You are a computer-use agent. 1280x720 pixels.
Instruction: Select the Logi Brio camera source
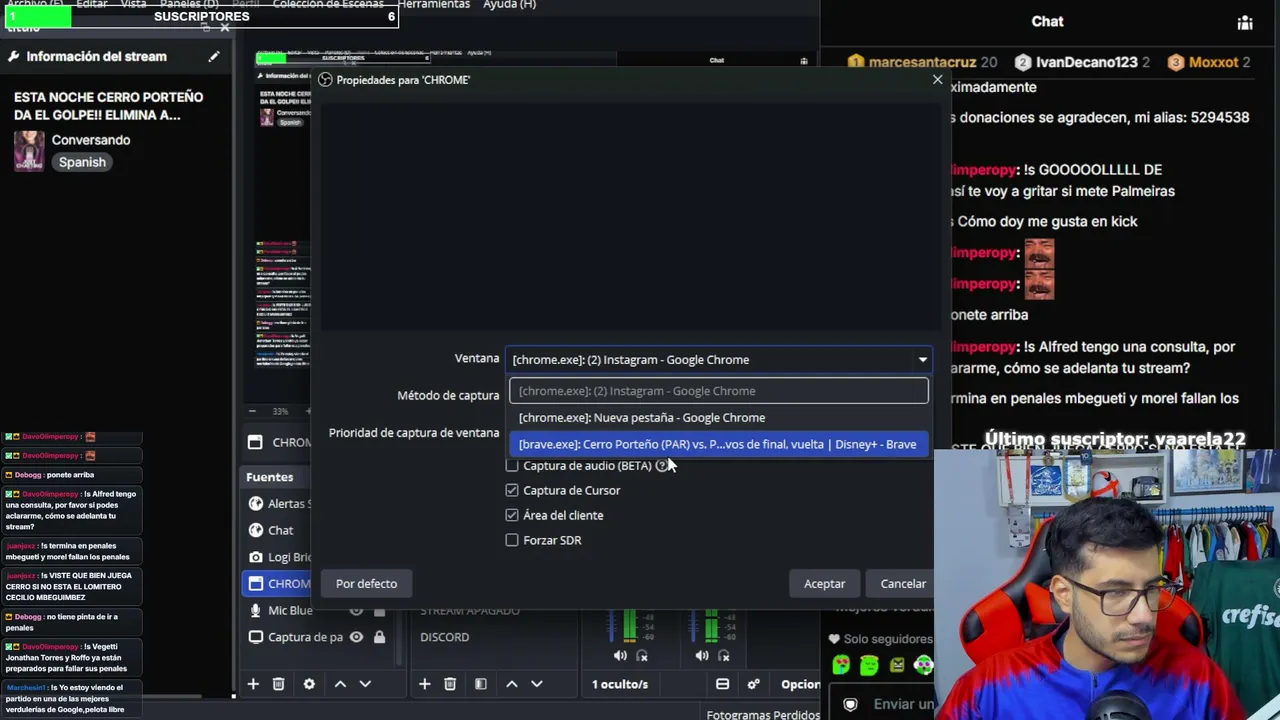279,557
